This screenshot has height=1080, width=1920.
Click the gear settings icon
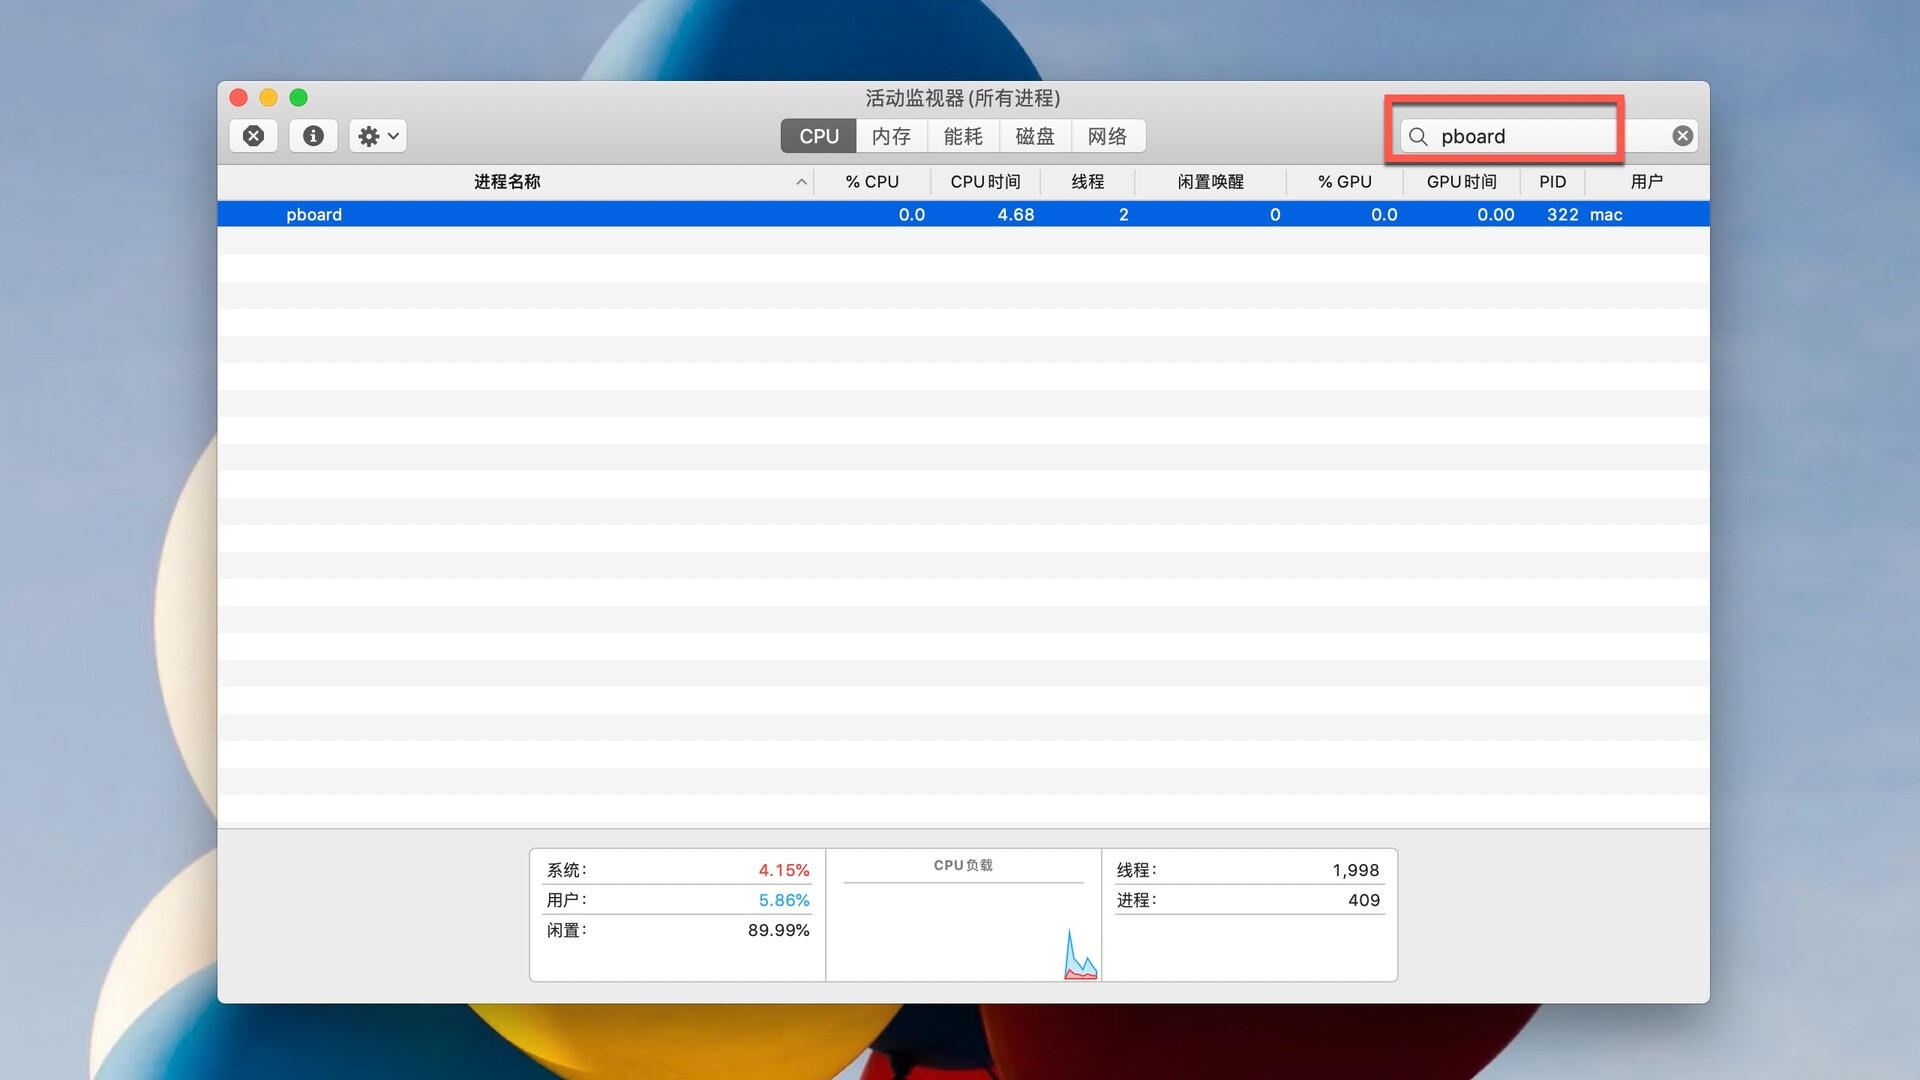coord(369,135)
